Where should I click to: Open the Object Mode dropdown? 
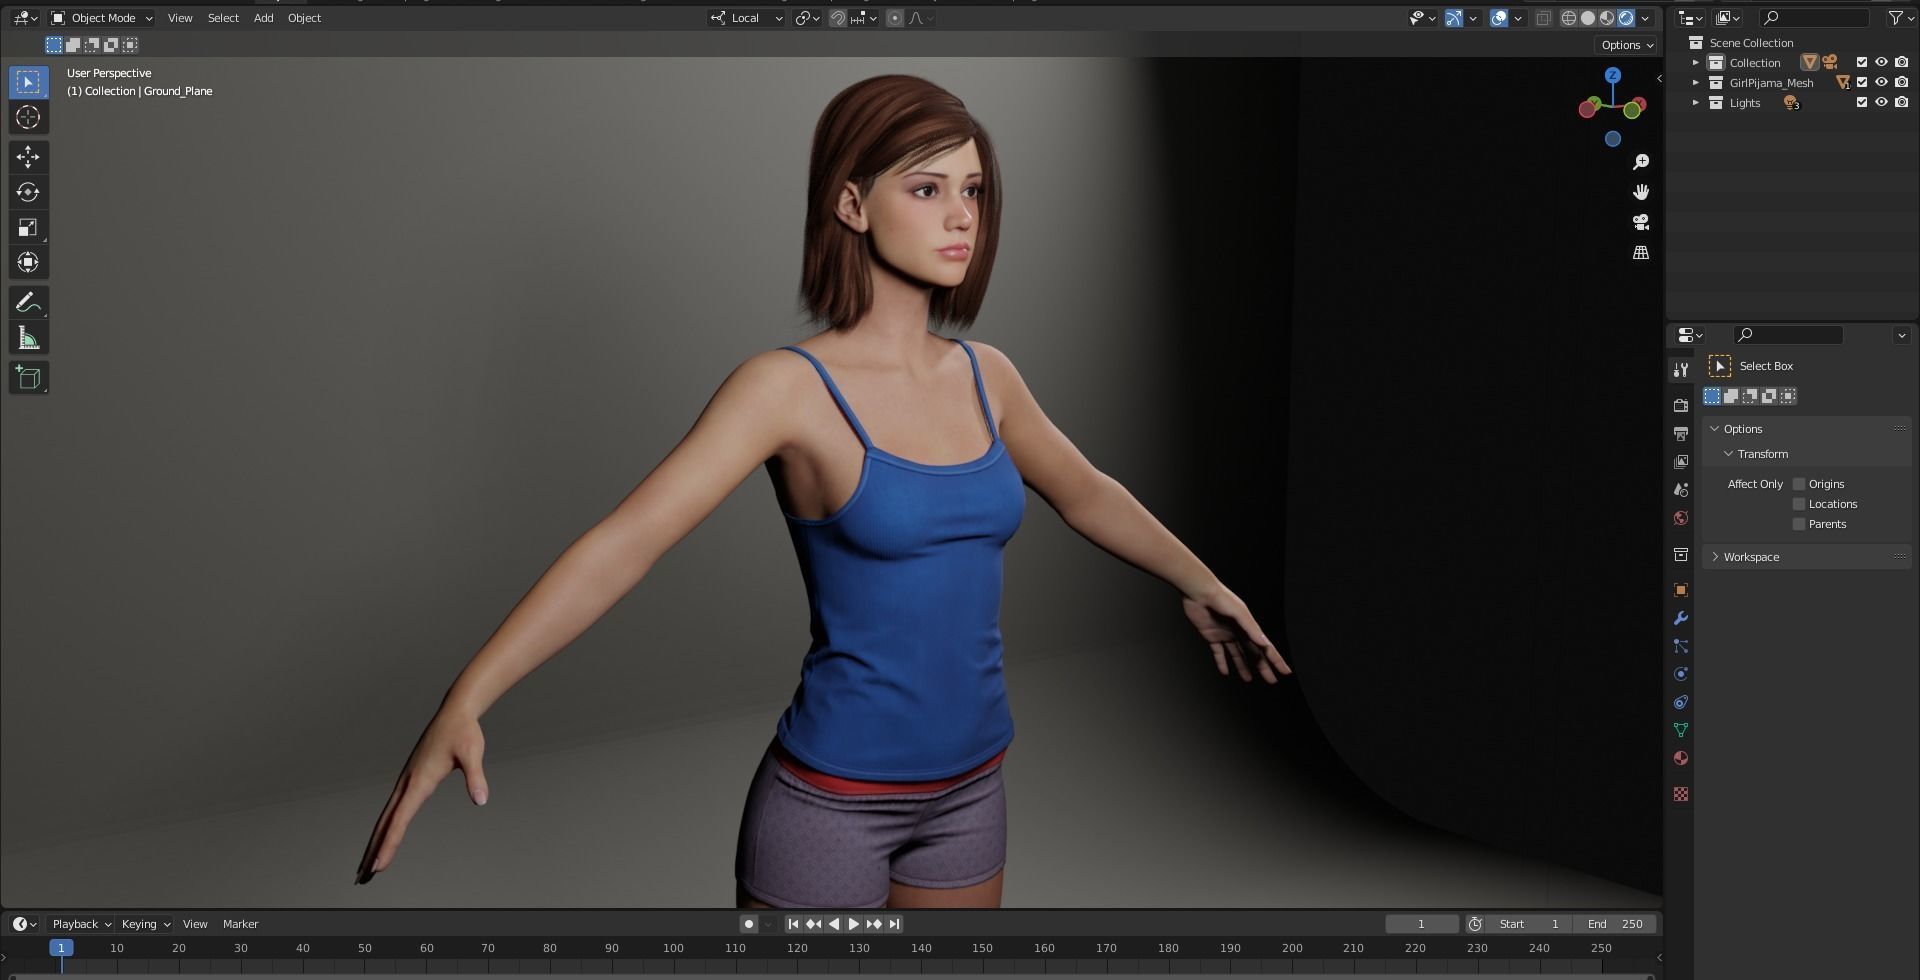tap(102, 18)
